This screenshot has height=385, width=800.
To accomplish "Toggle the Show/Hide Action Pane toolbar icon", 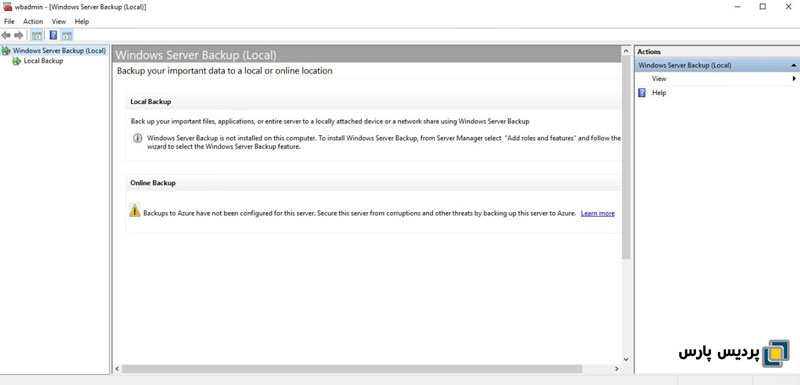I will (x=67, y=35).
